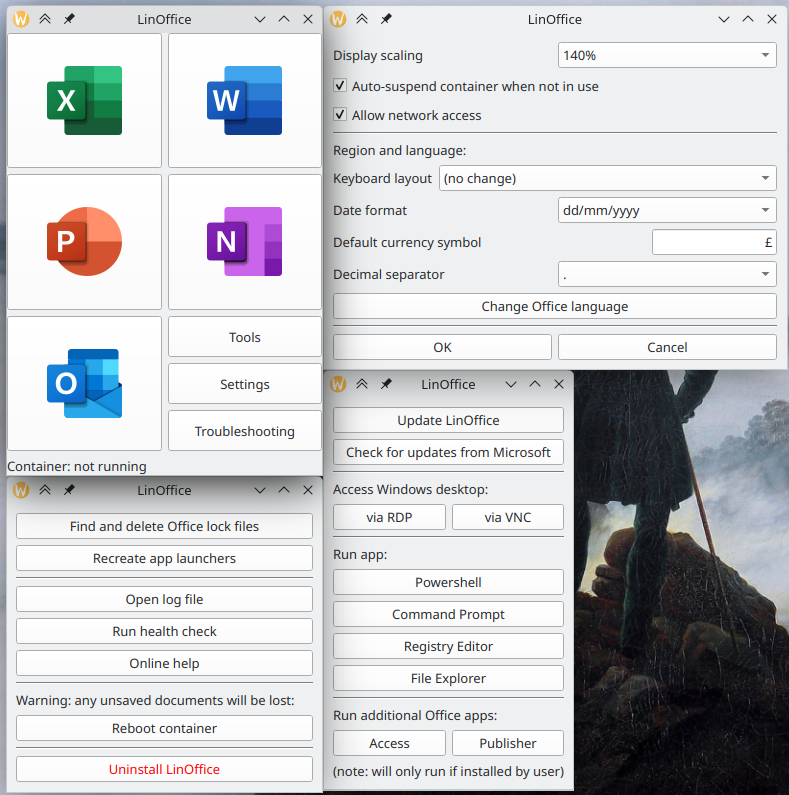
Task: Click warning text about unsaved documents
Action: pos(155,700)
